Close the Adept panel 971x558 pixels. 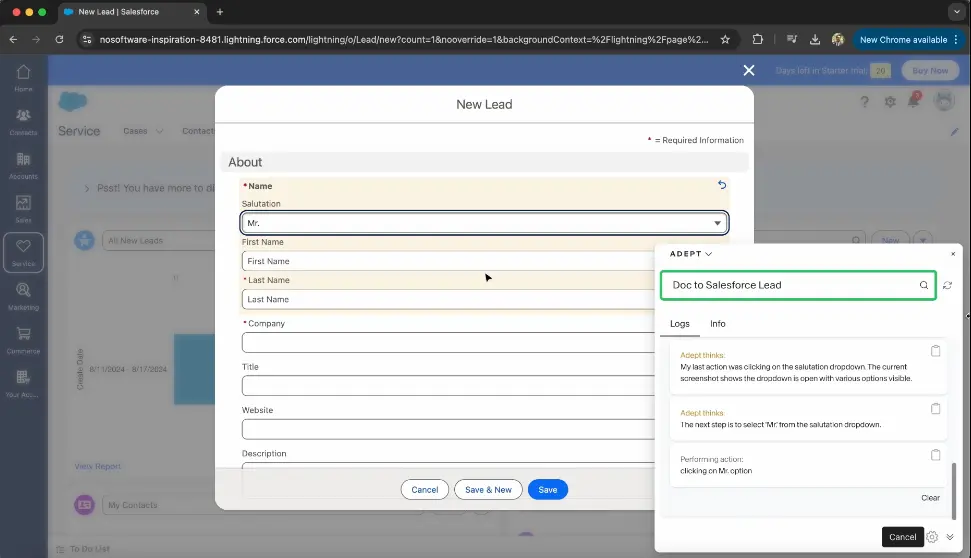coord(953,254)
